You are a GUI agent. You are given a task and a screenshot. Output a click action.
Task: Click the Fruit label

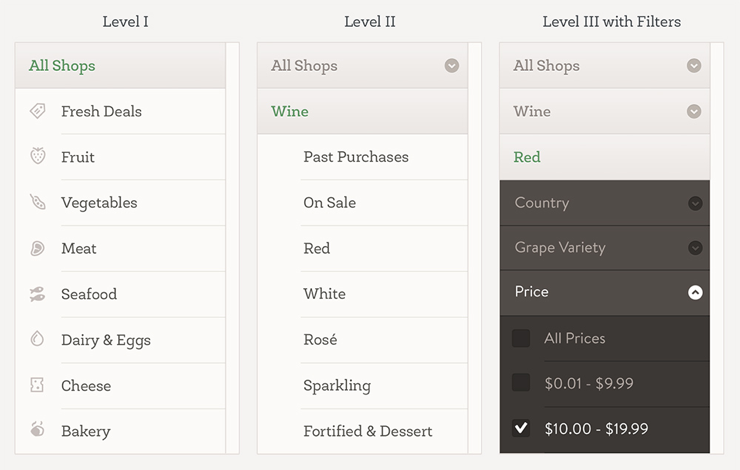[78, 157]
